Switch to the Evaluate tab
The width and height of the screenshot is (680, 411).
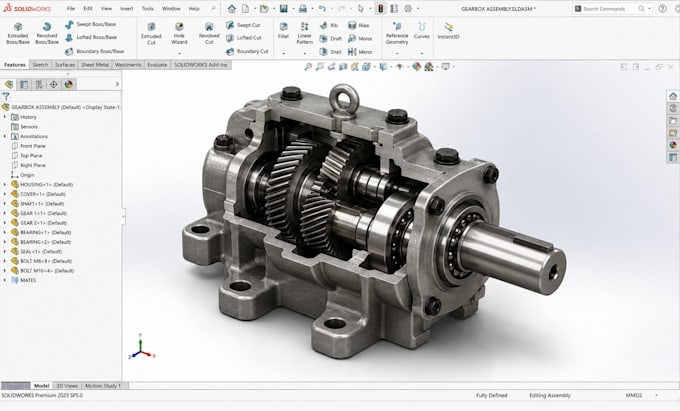coord(157,65)
